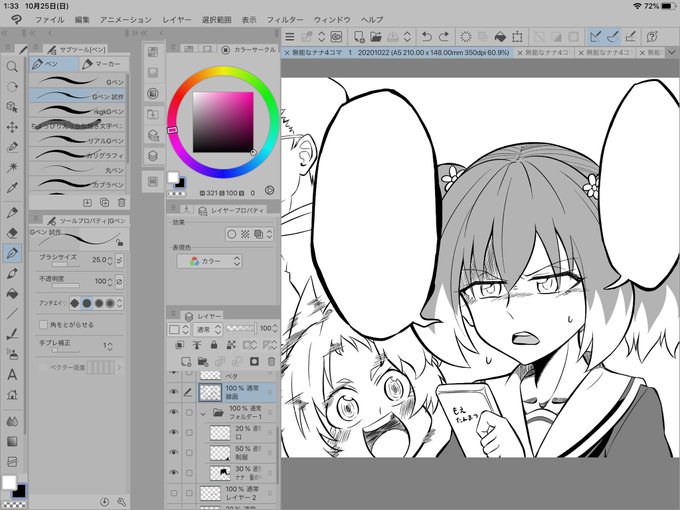
Task: Open the blend mode 通常 dropdown
Action: pos(207,329)
